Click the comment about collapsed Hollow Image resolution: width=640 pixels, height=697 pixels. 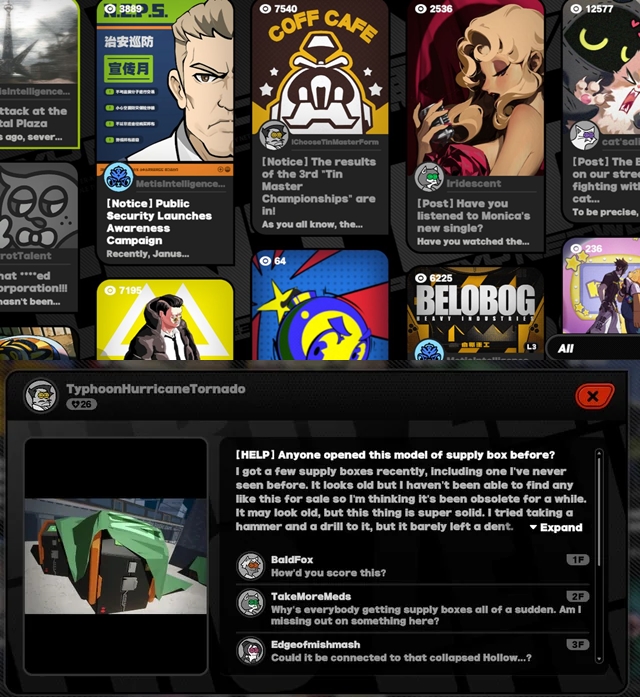tap(401, 657)
